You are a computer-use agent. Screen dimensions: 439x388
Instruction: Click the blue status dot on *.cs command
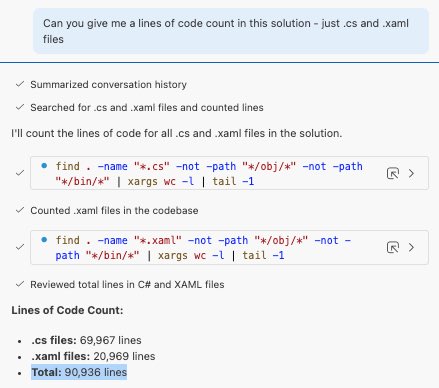point(44,165)
